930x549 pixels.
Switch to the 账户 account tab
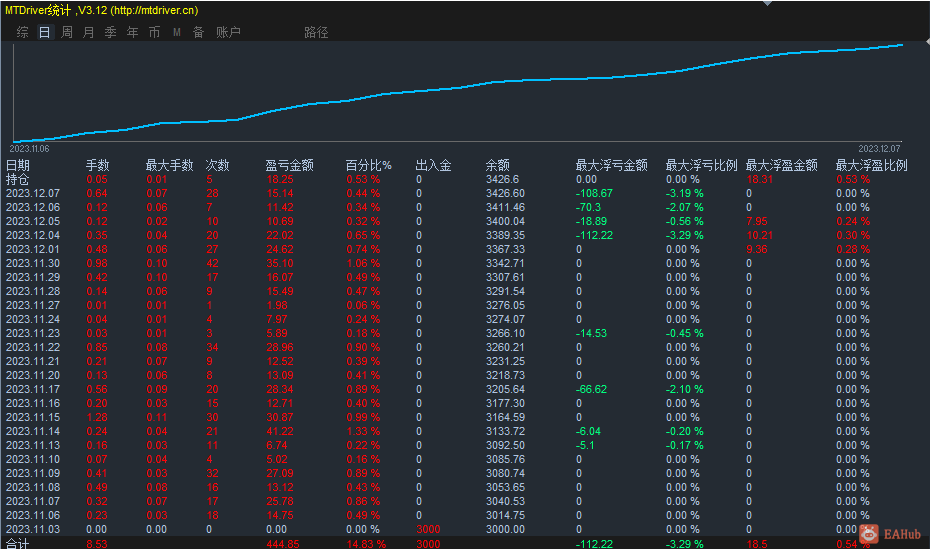click(228, 32)
